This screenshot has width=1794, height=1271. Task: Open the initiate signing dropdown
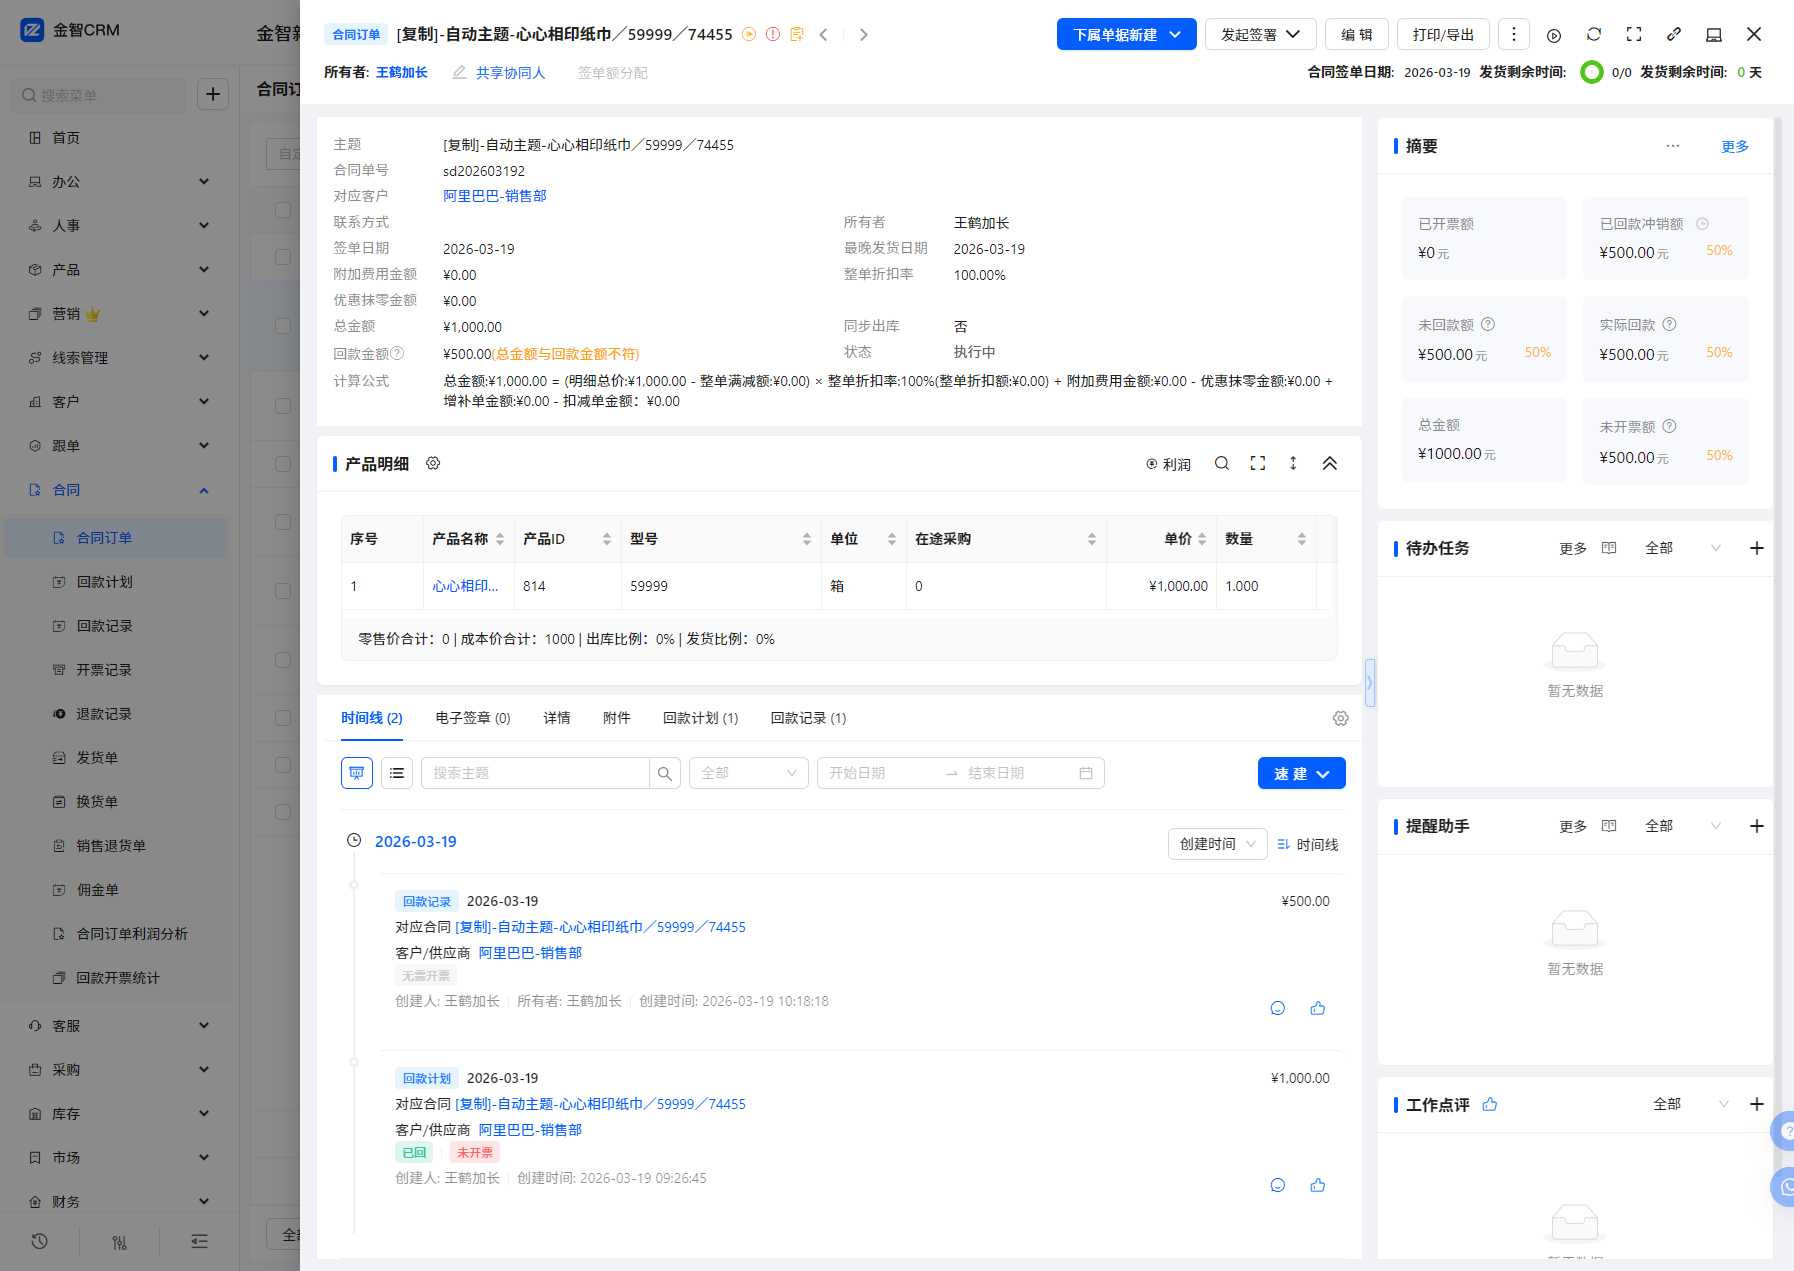(x=1260, y=35)
